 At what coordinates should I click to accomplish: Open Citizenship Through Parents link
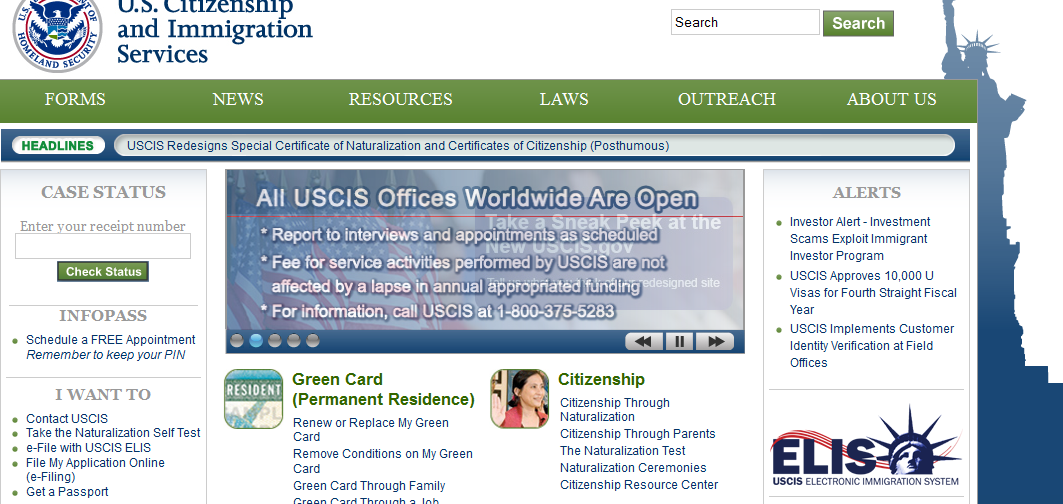637,433
